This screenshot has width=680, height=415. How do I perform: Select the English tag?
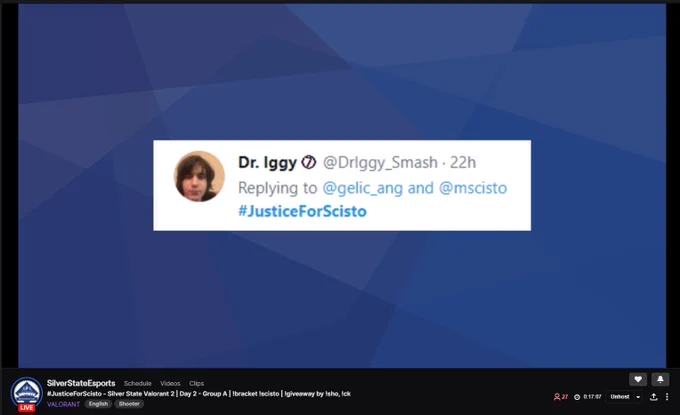tap(98, 404)
